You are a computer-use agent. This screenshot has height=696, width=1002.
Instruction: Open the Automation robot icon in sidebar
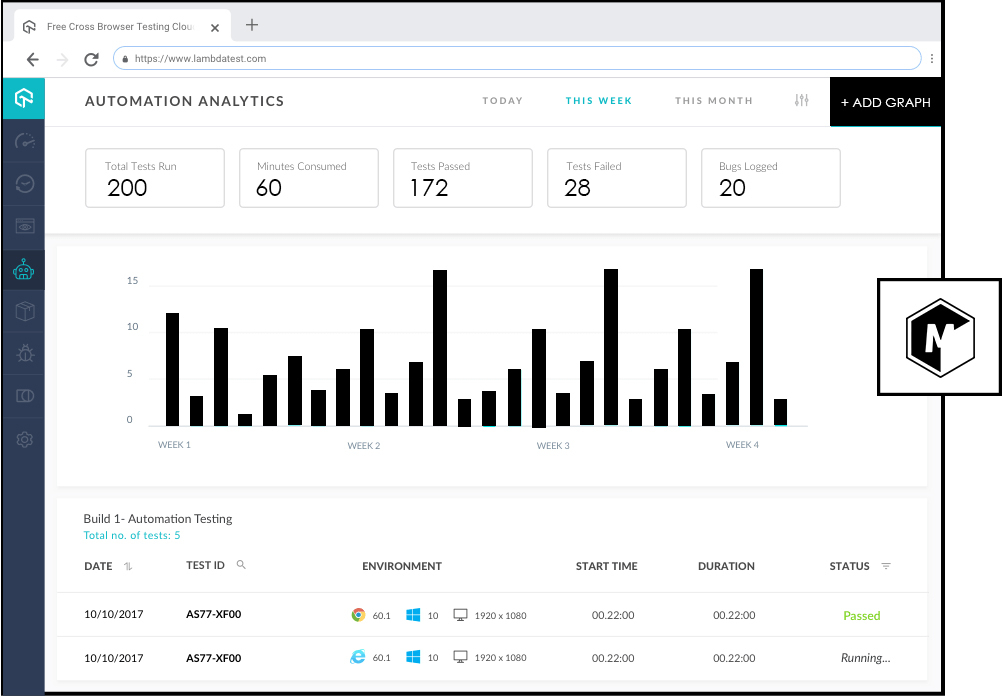22,268
